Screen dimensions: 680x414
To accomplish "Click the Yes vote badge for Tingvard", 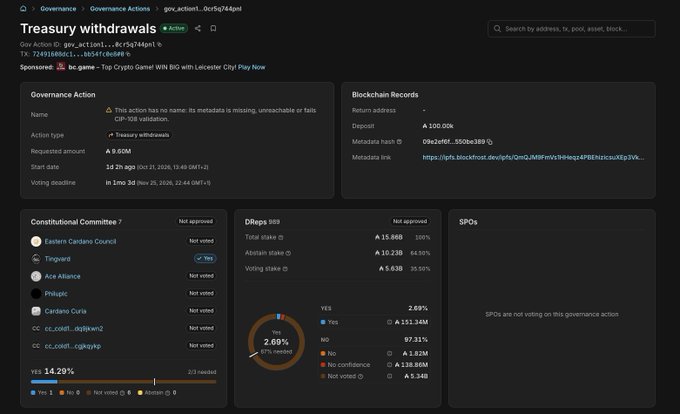I will (205, 258).
